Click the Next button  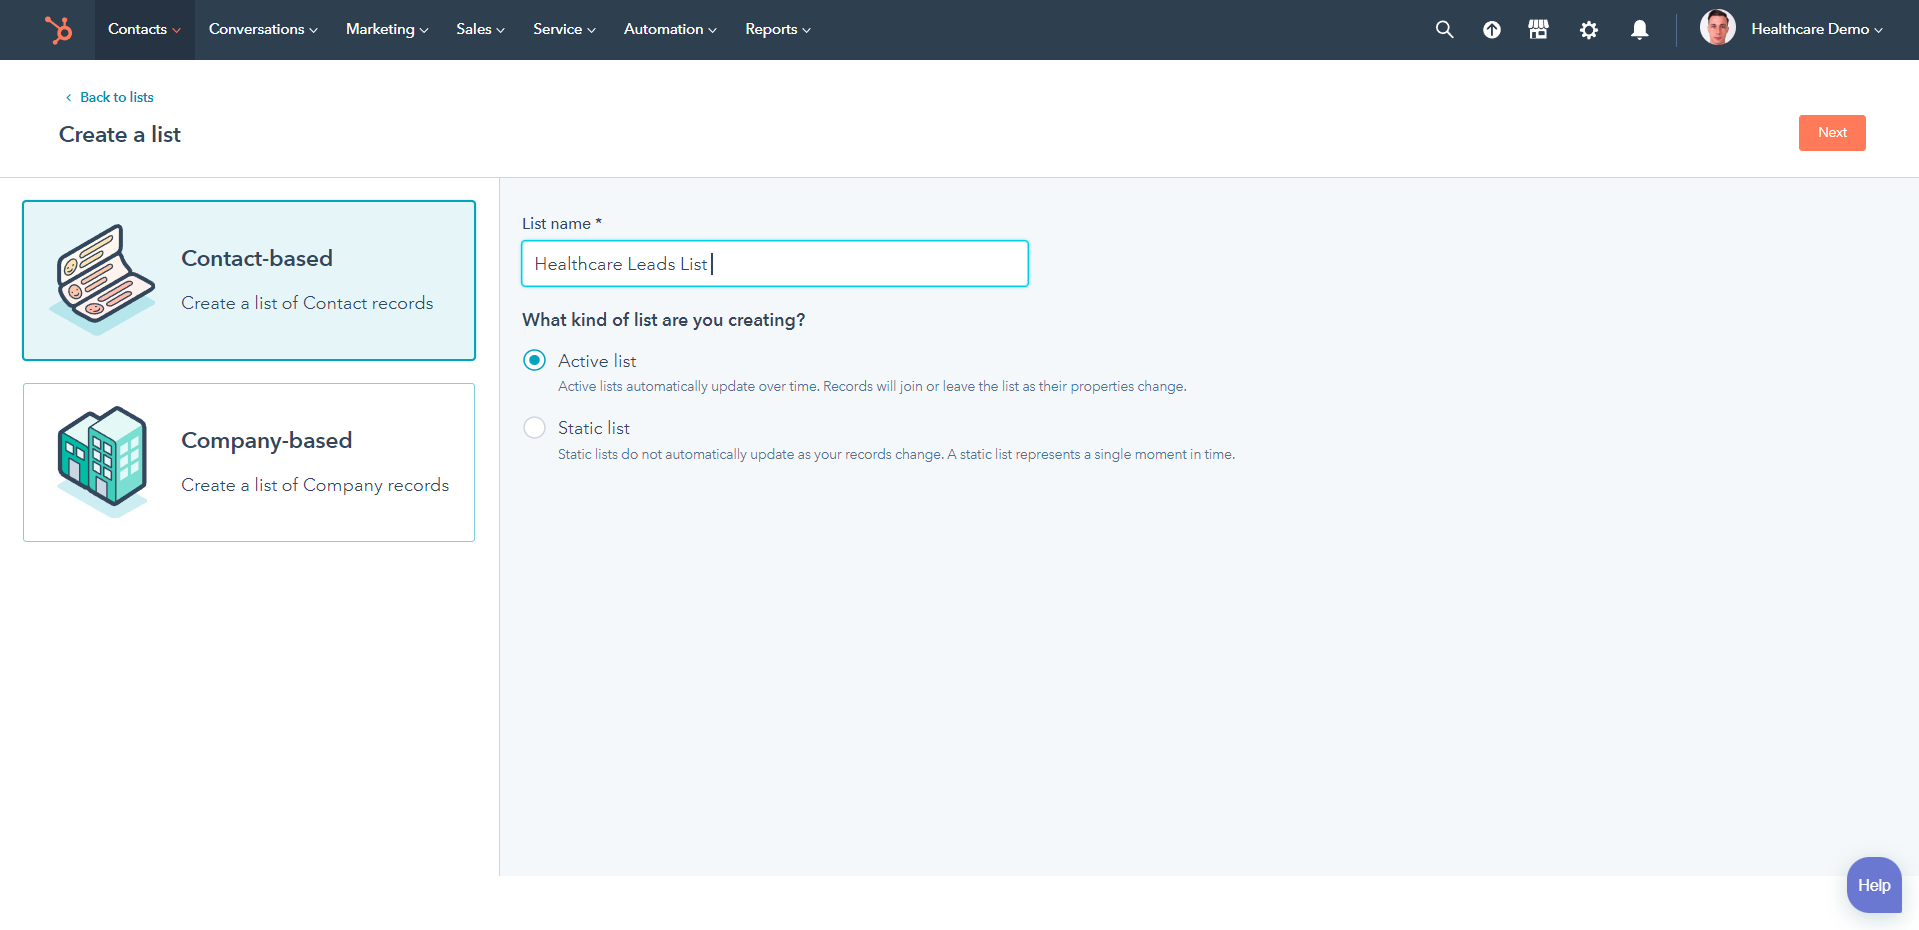[x=1831, y=132]
